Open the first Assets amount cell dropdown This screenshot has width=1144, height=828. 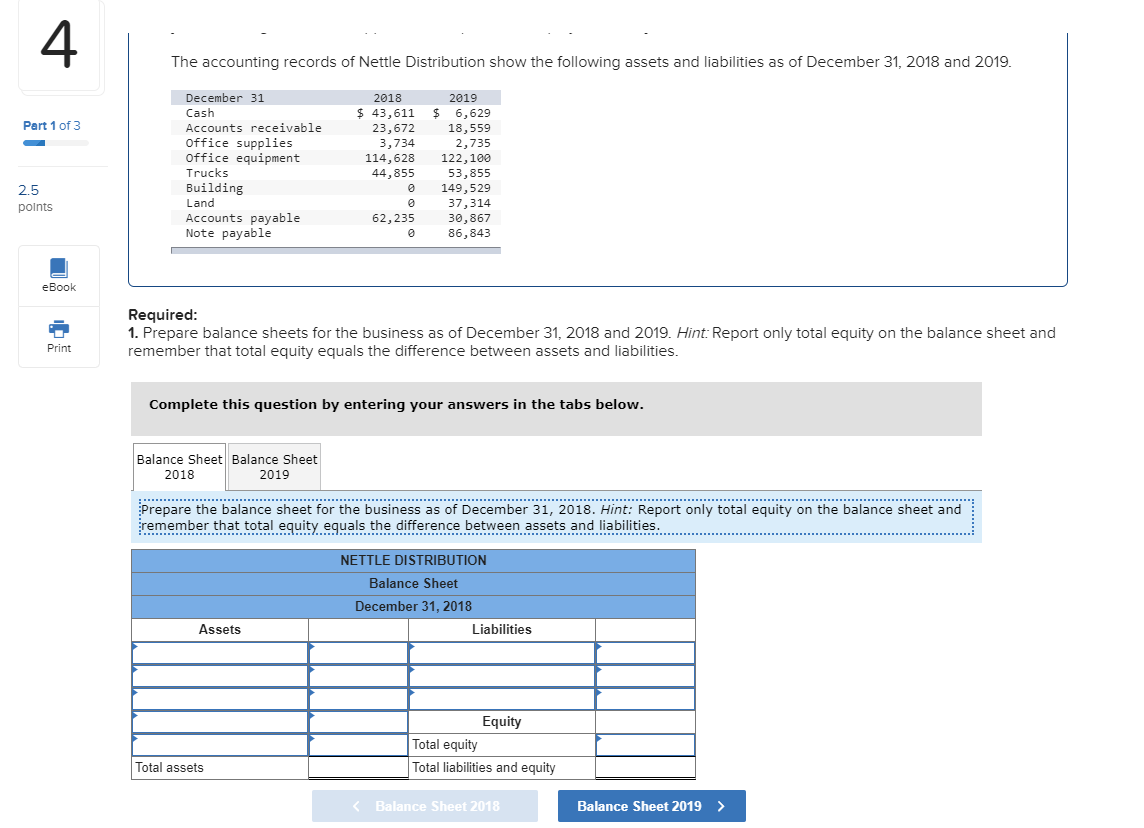(358, 653)
